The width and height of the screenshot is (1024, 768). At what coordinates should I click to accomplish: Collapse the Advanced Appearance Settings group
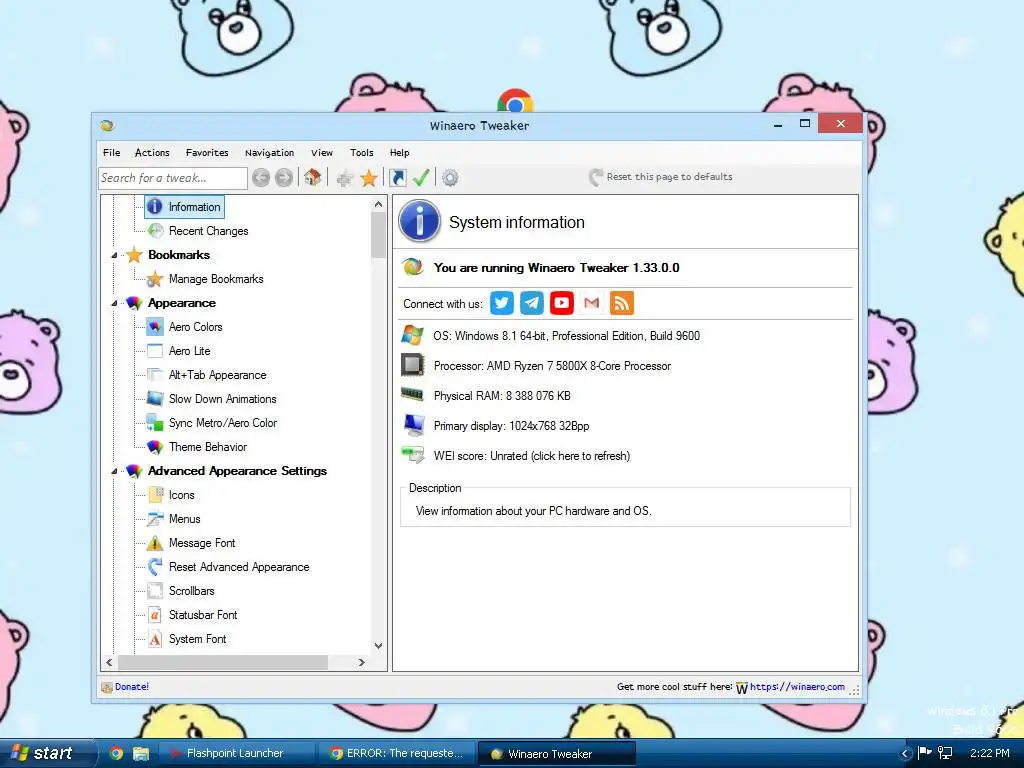[x=114, y=472]
